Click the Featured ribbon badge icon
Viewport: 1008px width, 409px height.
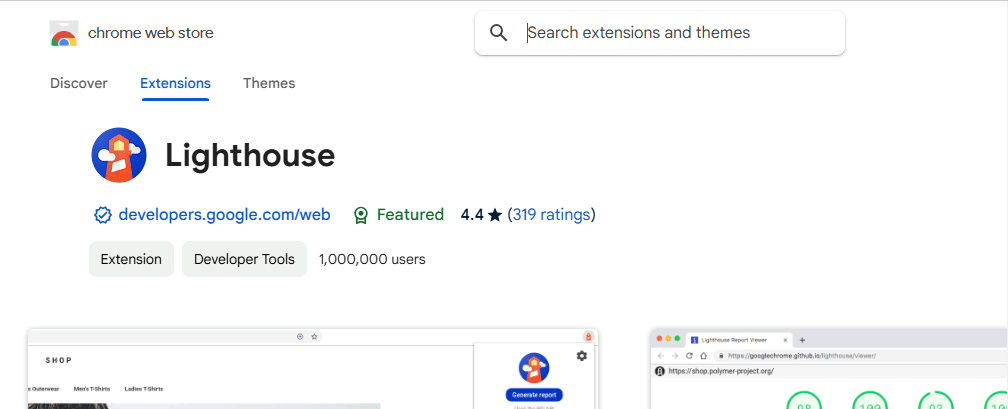pyautogui.click(x=361, y=215)
